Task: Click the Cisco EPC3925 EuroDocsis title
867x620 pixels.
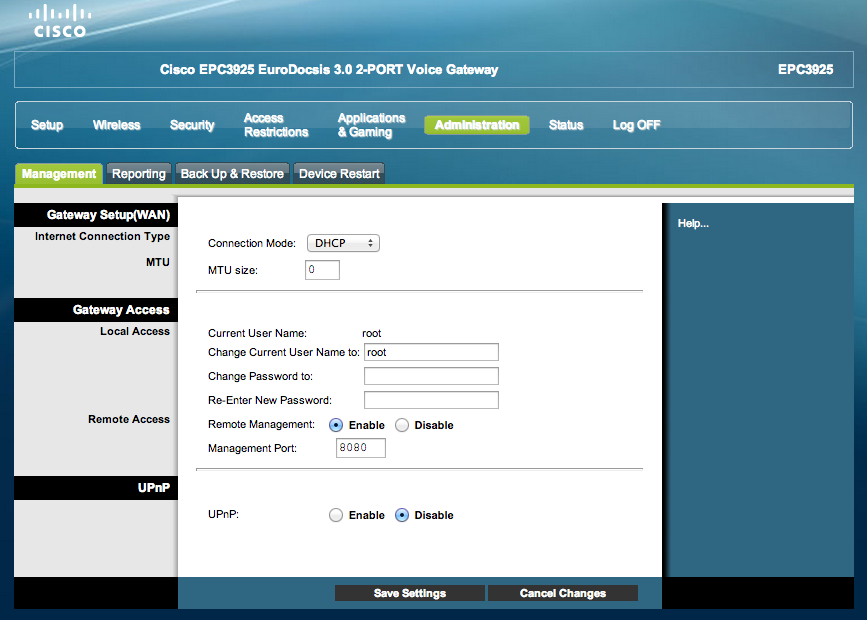Action: click(329, 70)
